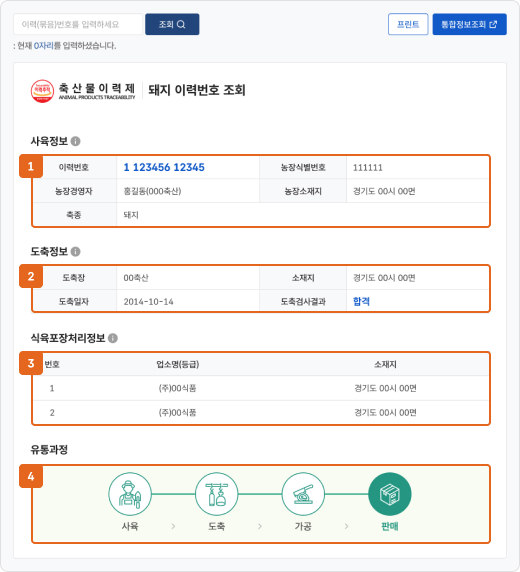The width and height of the screenshot is (520, 572).
Task: Click the 판매 step label
Action: pyautogui.click(x=390, y=526)
